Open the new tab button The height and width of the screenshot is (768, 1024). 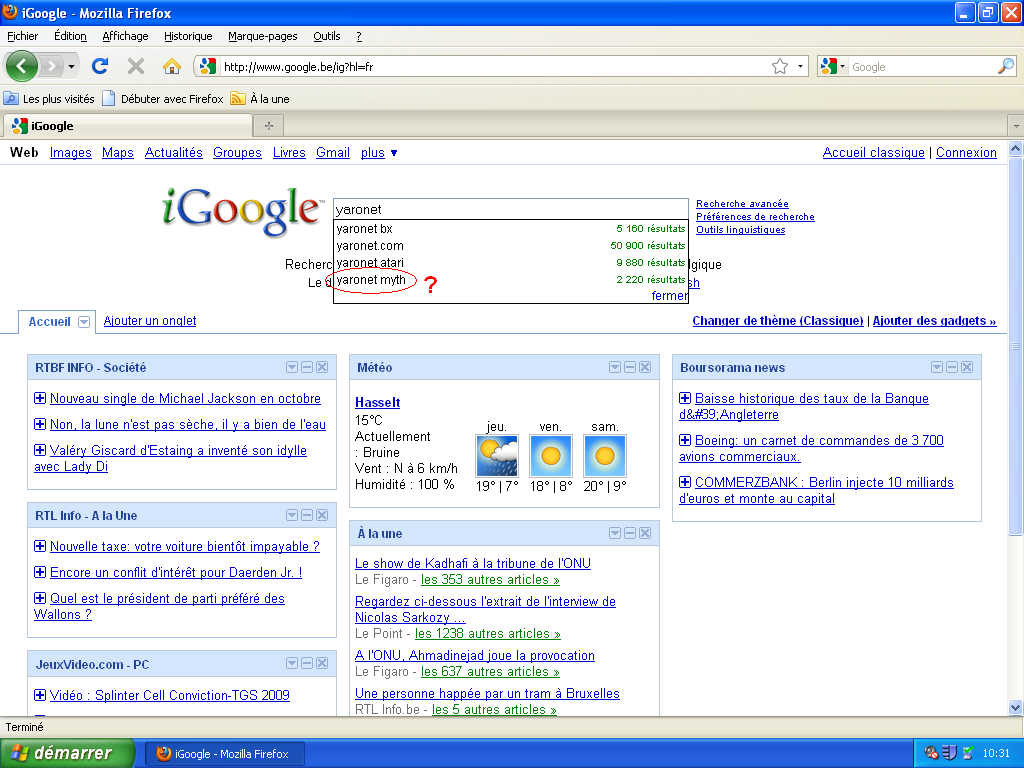click(x=268, y=126)
